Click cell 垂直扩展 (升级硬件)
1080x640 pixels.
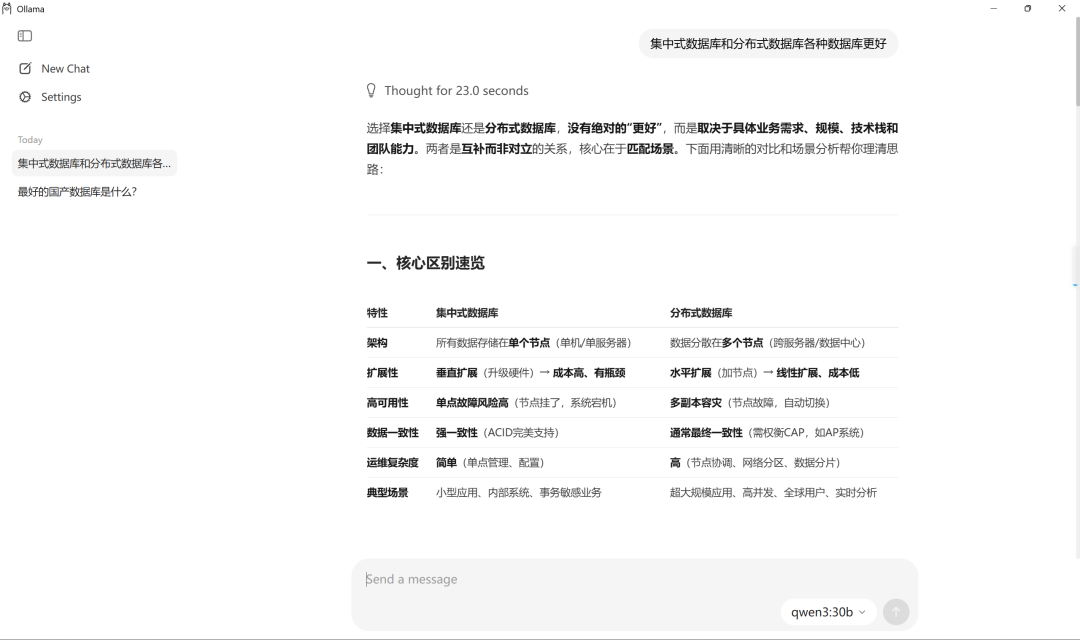click(x=530, y=373)
